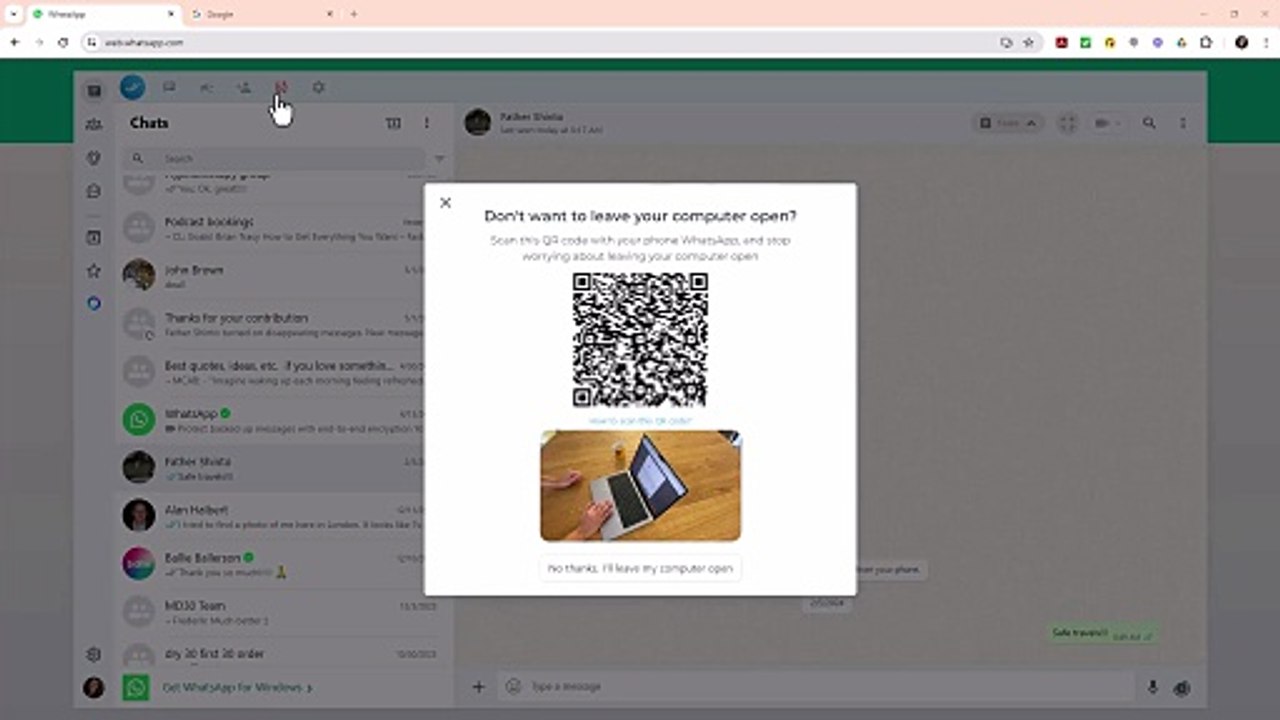
Task: Open a new browser tab
Action: (x=353, y=14)
